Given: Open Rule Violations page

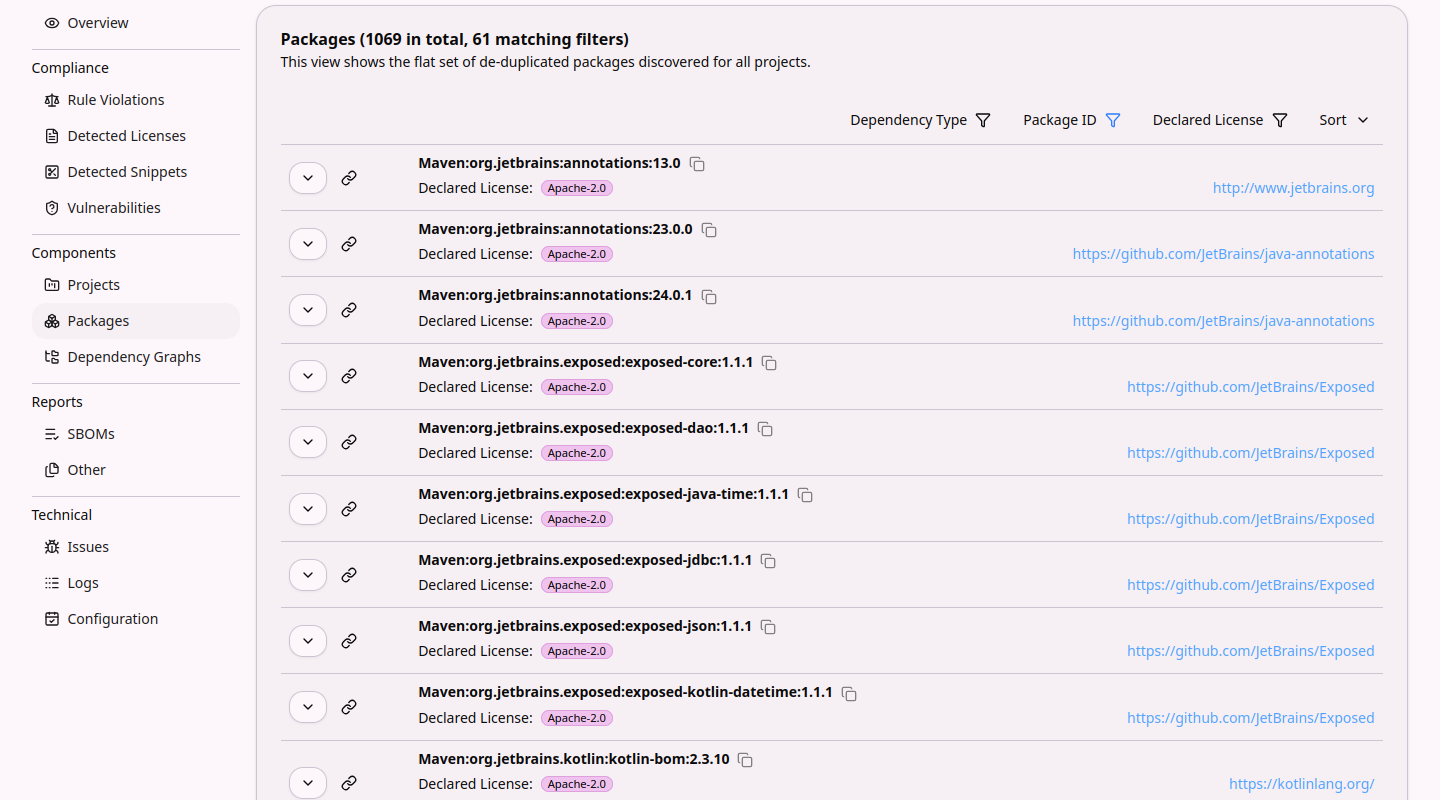Looking at the screenshot, I should coord(136,100).
